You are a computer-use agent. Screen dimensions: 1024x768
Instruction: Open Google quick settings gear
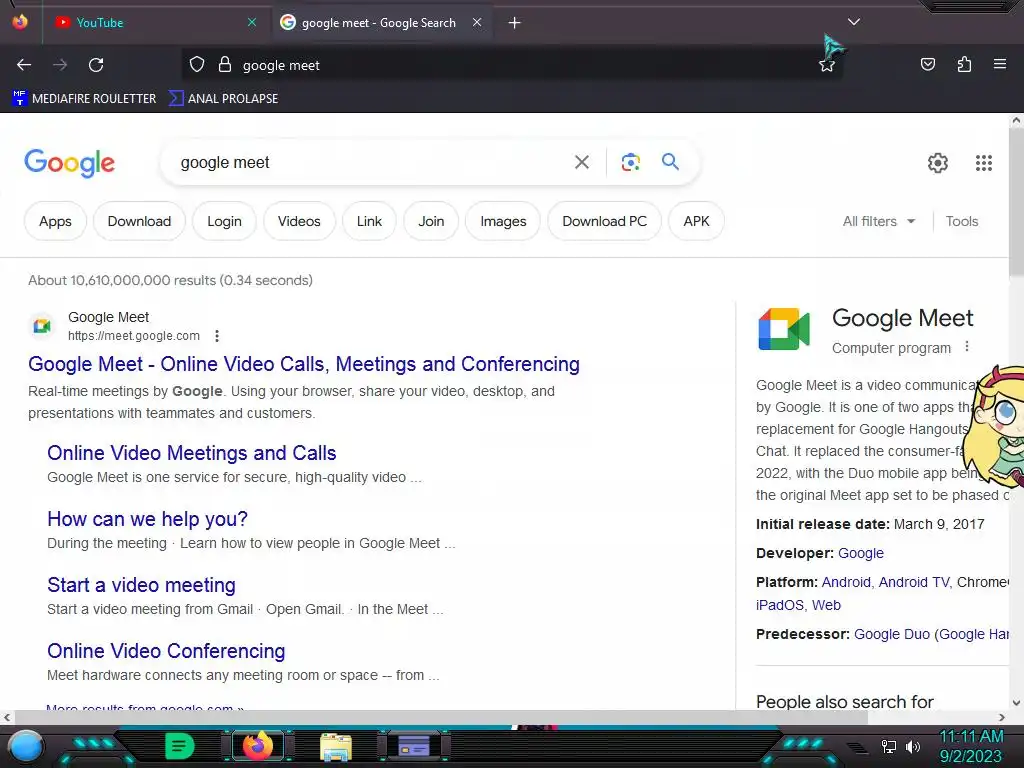tap(938, 163)
